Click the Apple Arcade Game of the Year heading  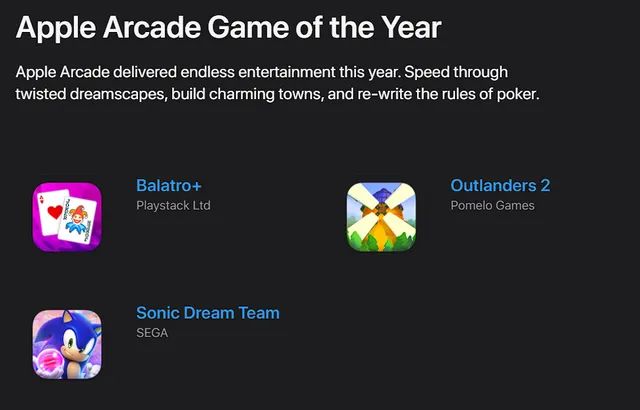coord(229,27)
